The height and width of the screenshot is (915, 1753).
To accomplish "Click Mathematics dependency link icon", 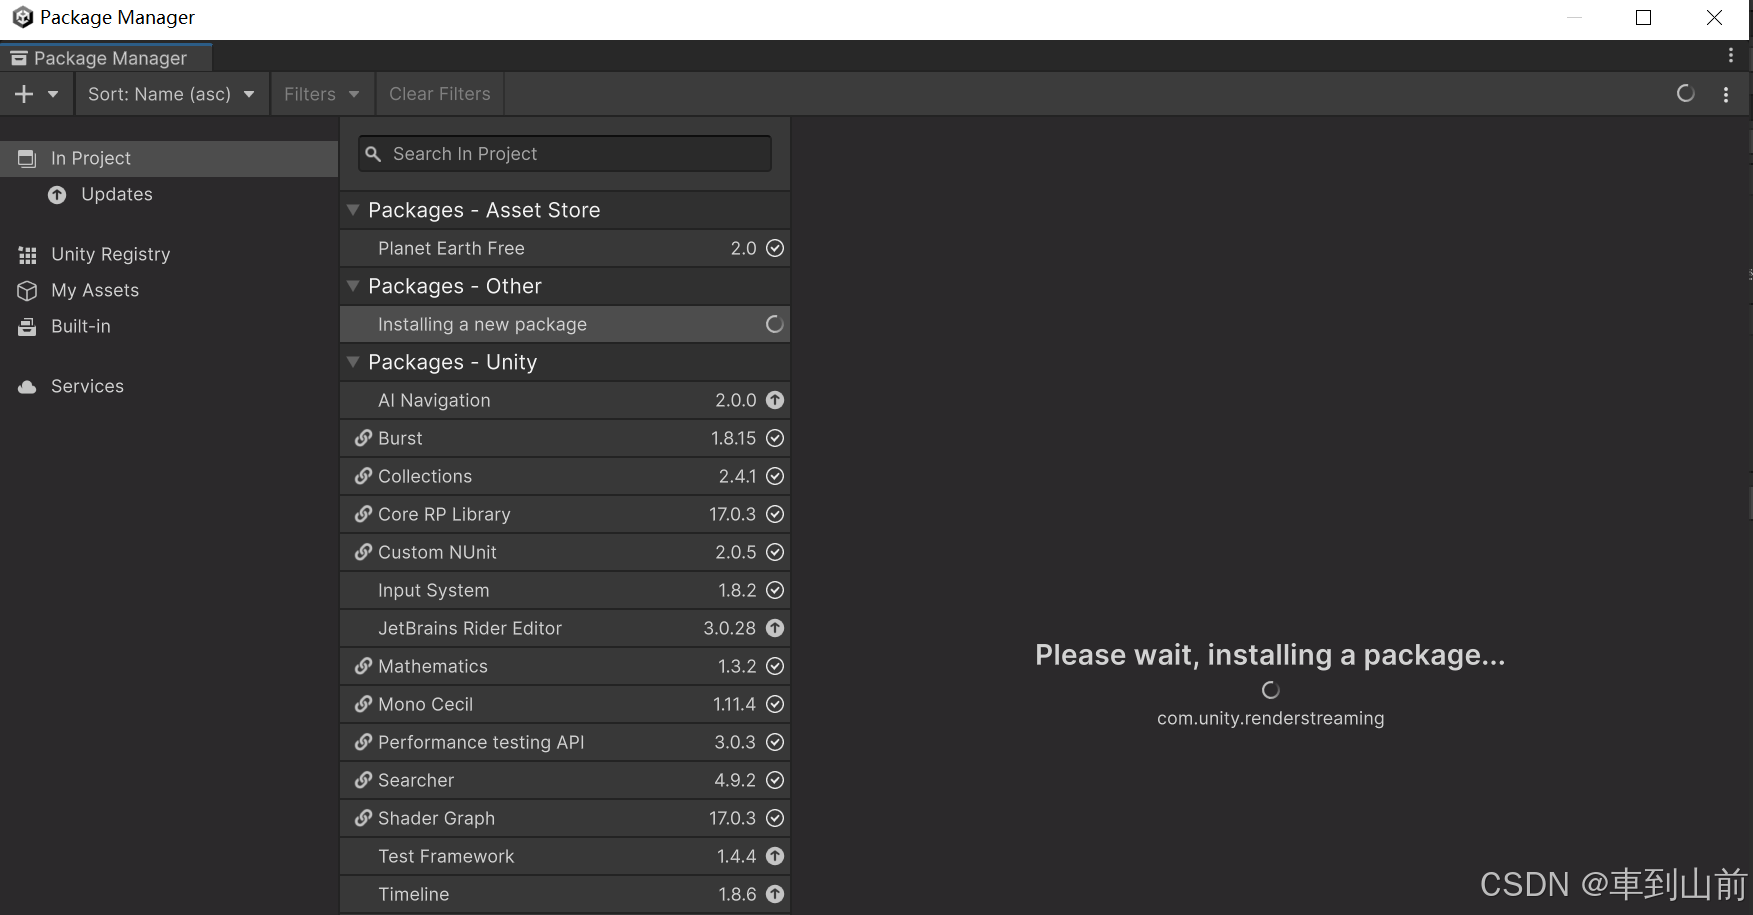I will [363, 666].
